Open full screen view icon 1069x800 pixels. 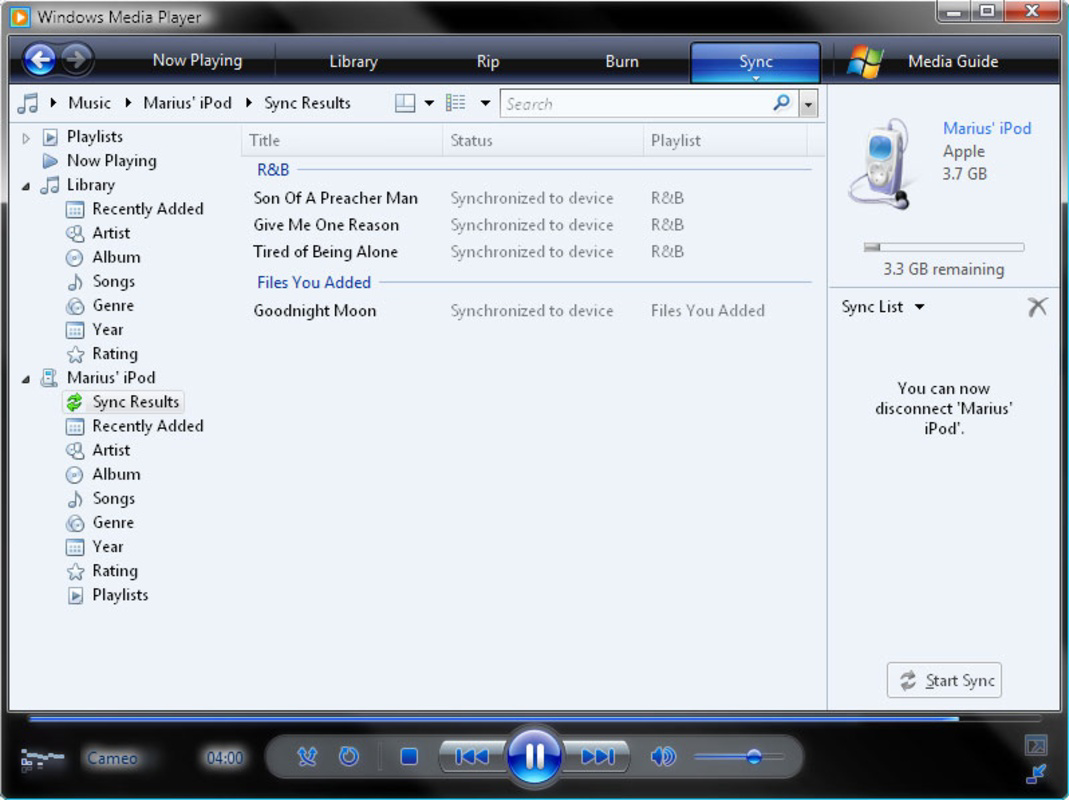click(x=1036, y=745)
